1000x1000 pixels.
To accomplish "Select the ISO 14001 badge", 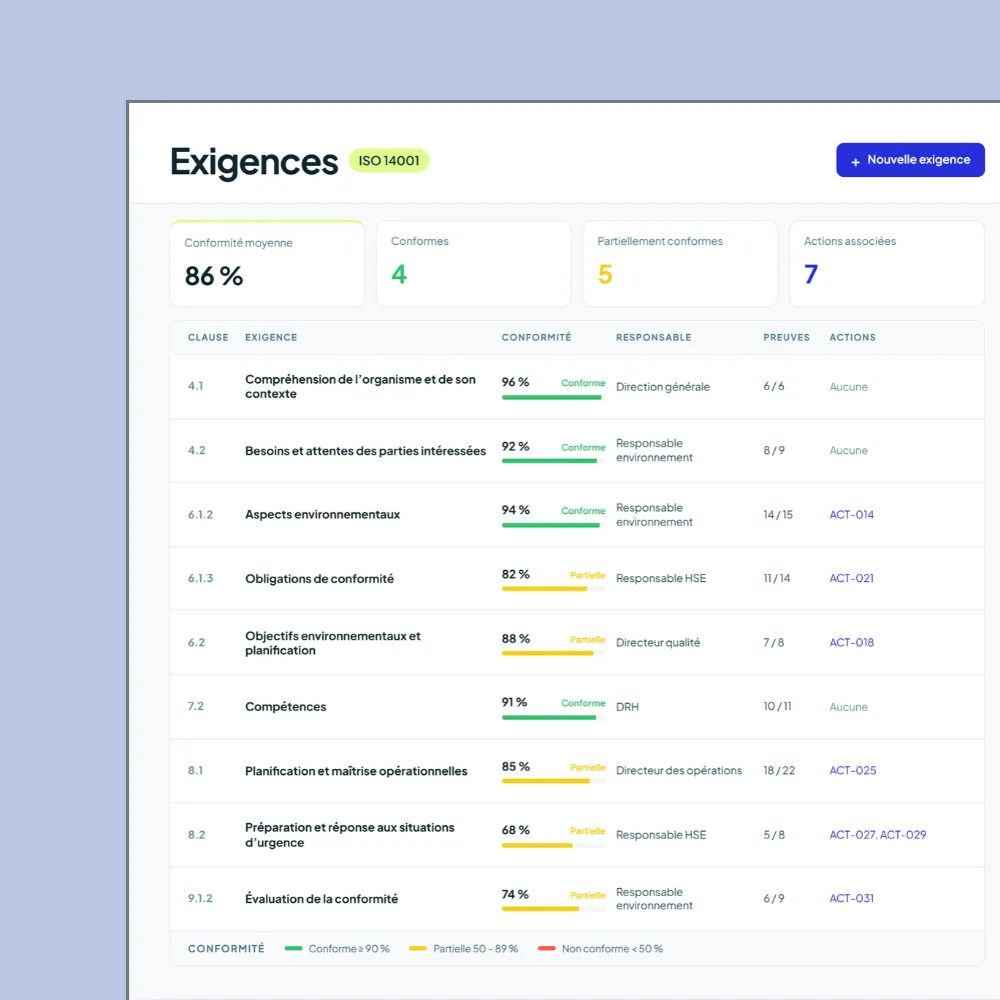I will (389, 161).
